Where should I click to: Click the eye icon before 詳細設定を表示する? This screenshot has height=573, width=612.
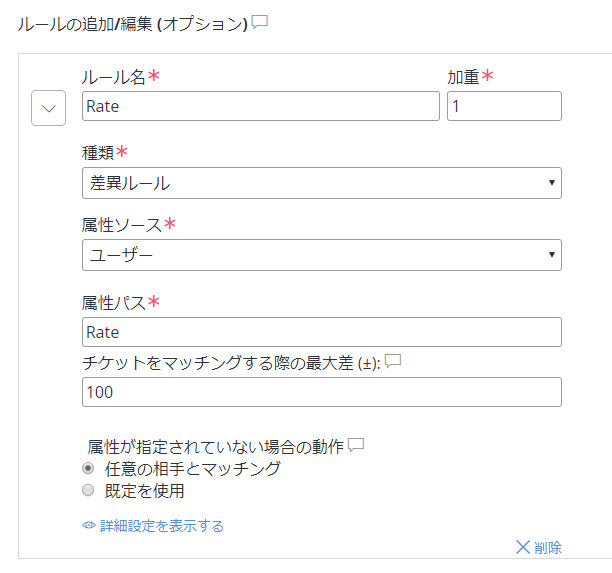pyautogui.click(x=89, y=526)
